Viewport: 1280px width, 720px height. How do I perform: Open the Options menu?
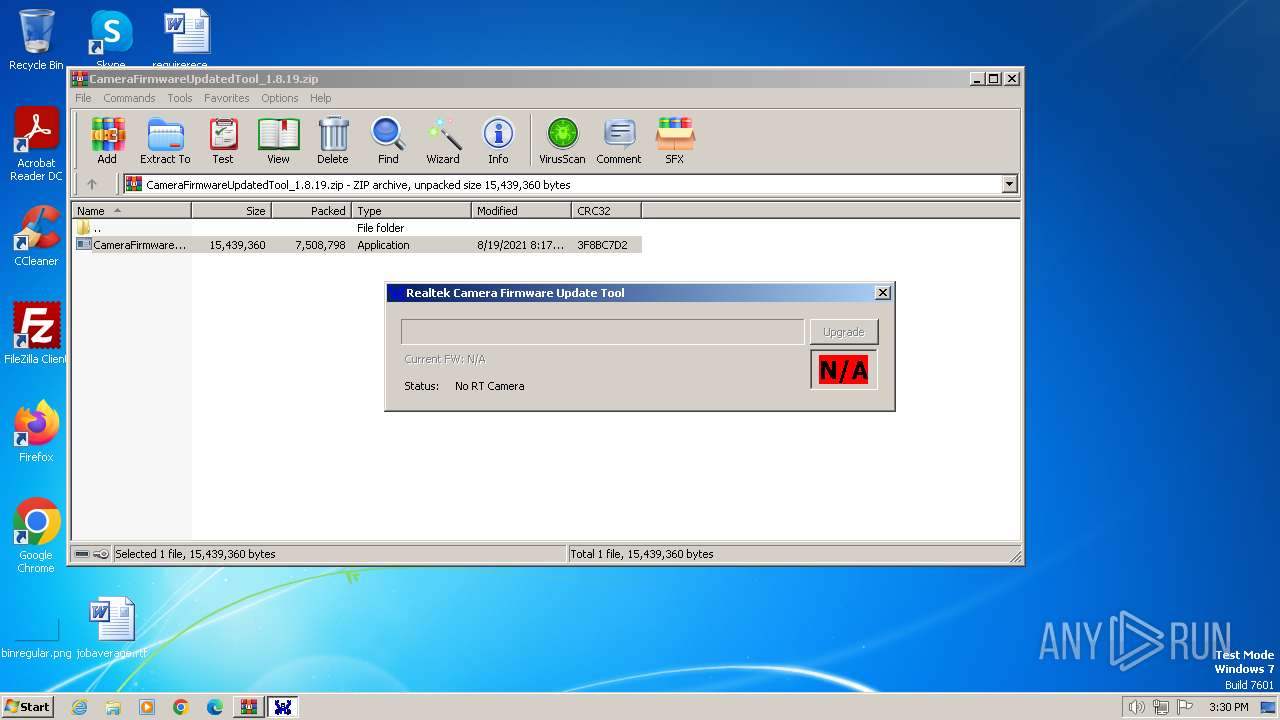(280, 98)
